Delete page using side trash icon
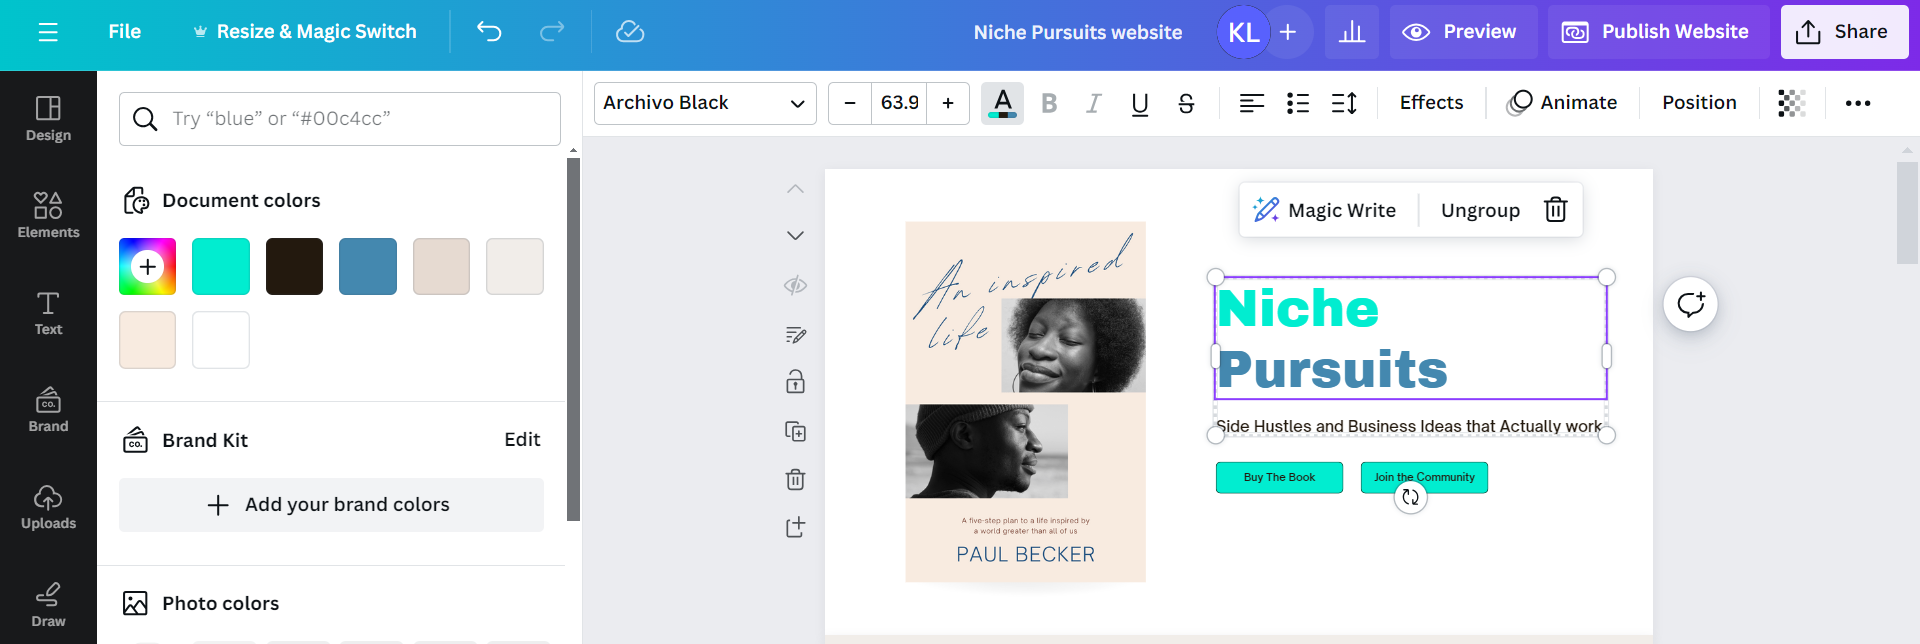Viewport: 1920px width, 644px height. pos(796,479)
